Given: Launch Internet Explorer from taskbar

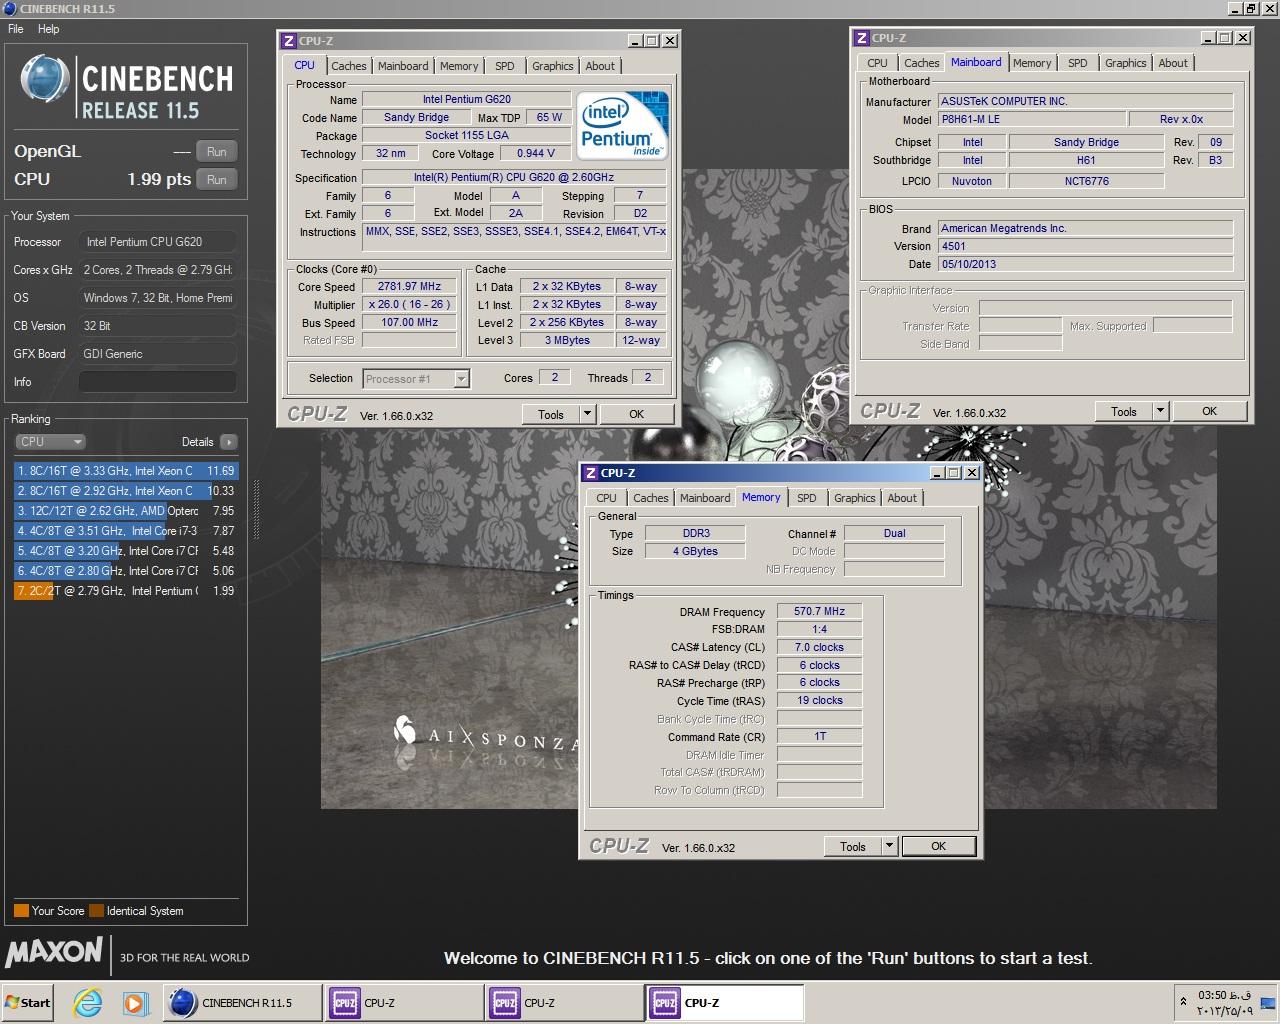Looking at the screenshot, I should pos(88,1003).
